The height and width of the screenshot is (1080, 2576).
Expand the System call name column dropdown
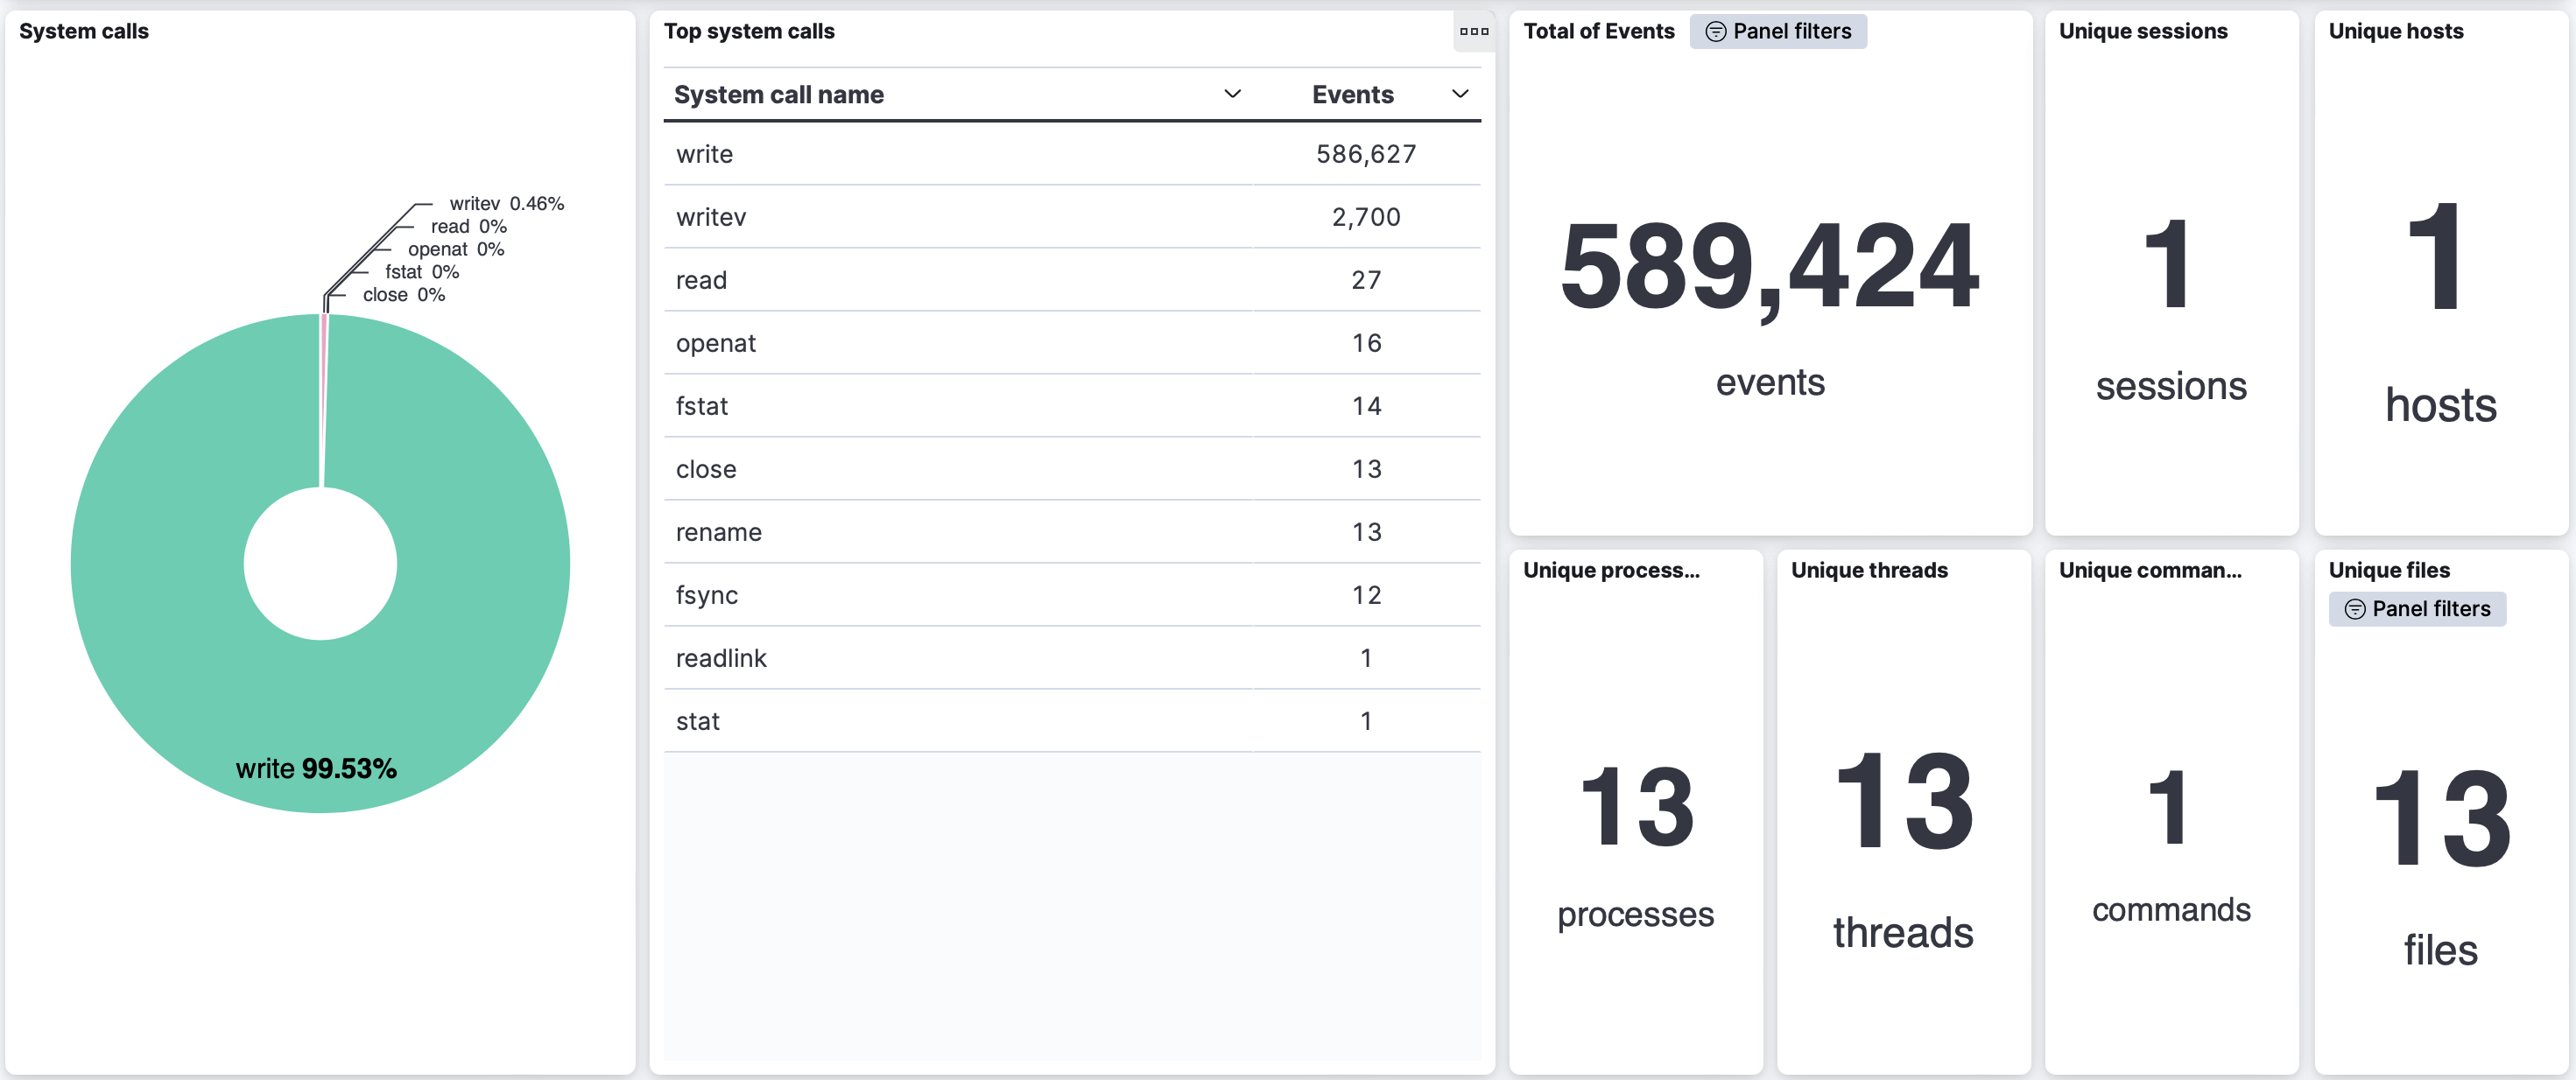[x=1232, y=94]
